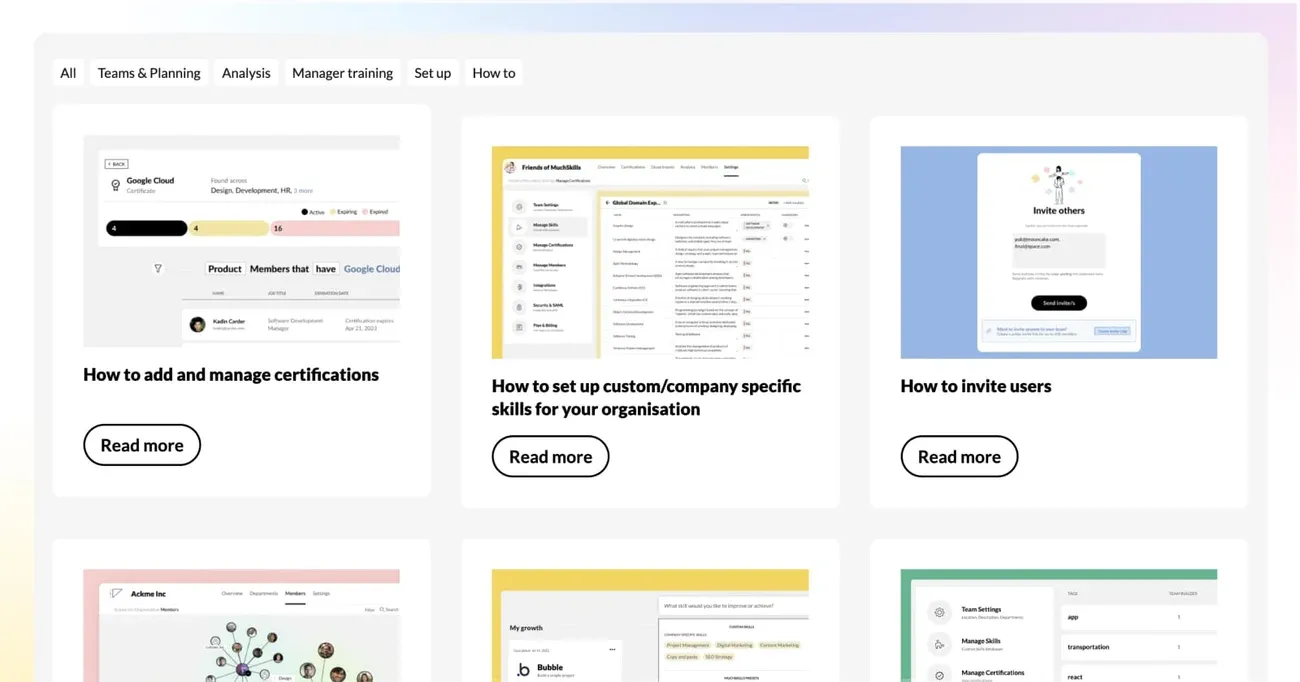1300x682 pixels.
Task: Open the Team Settings skills list thumbnail
Action: (x=1059, y=626)
